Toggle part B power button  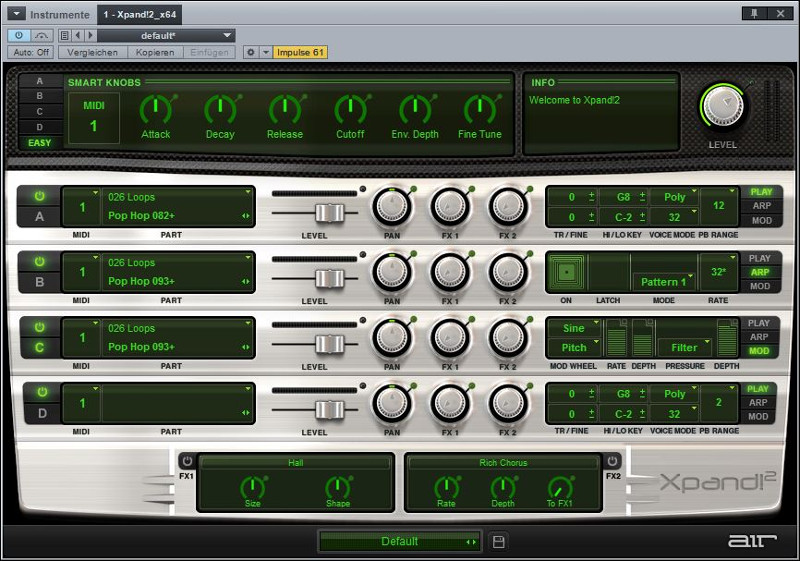click(39, 262)
